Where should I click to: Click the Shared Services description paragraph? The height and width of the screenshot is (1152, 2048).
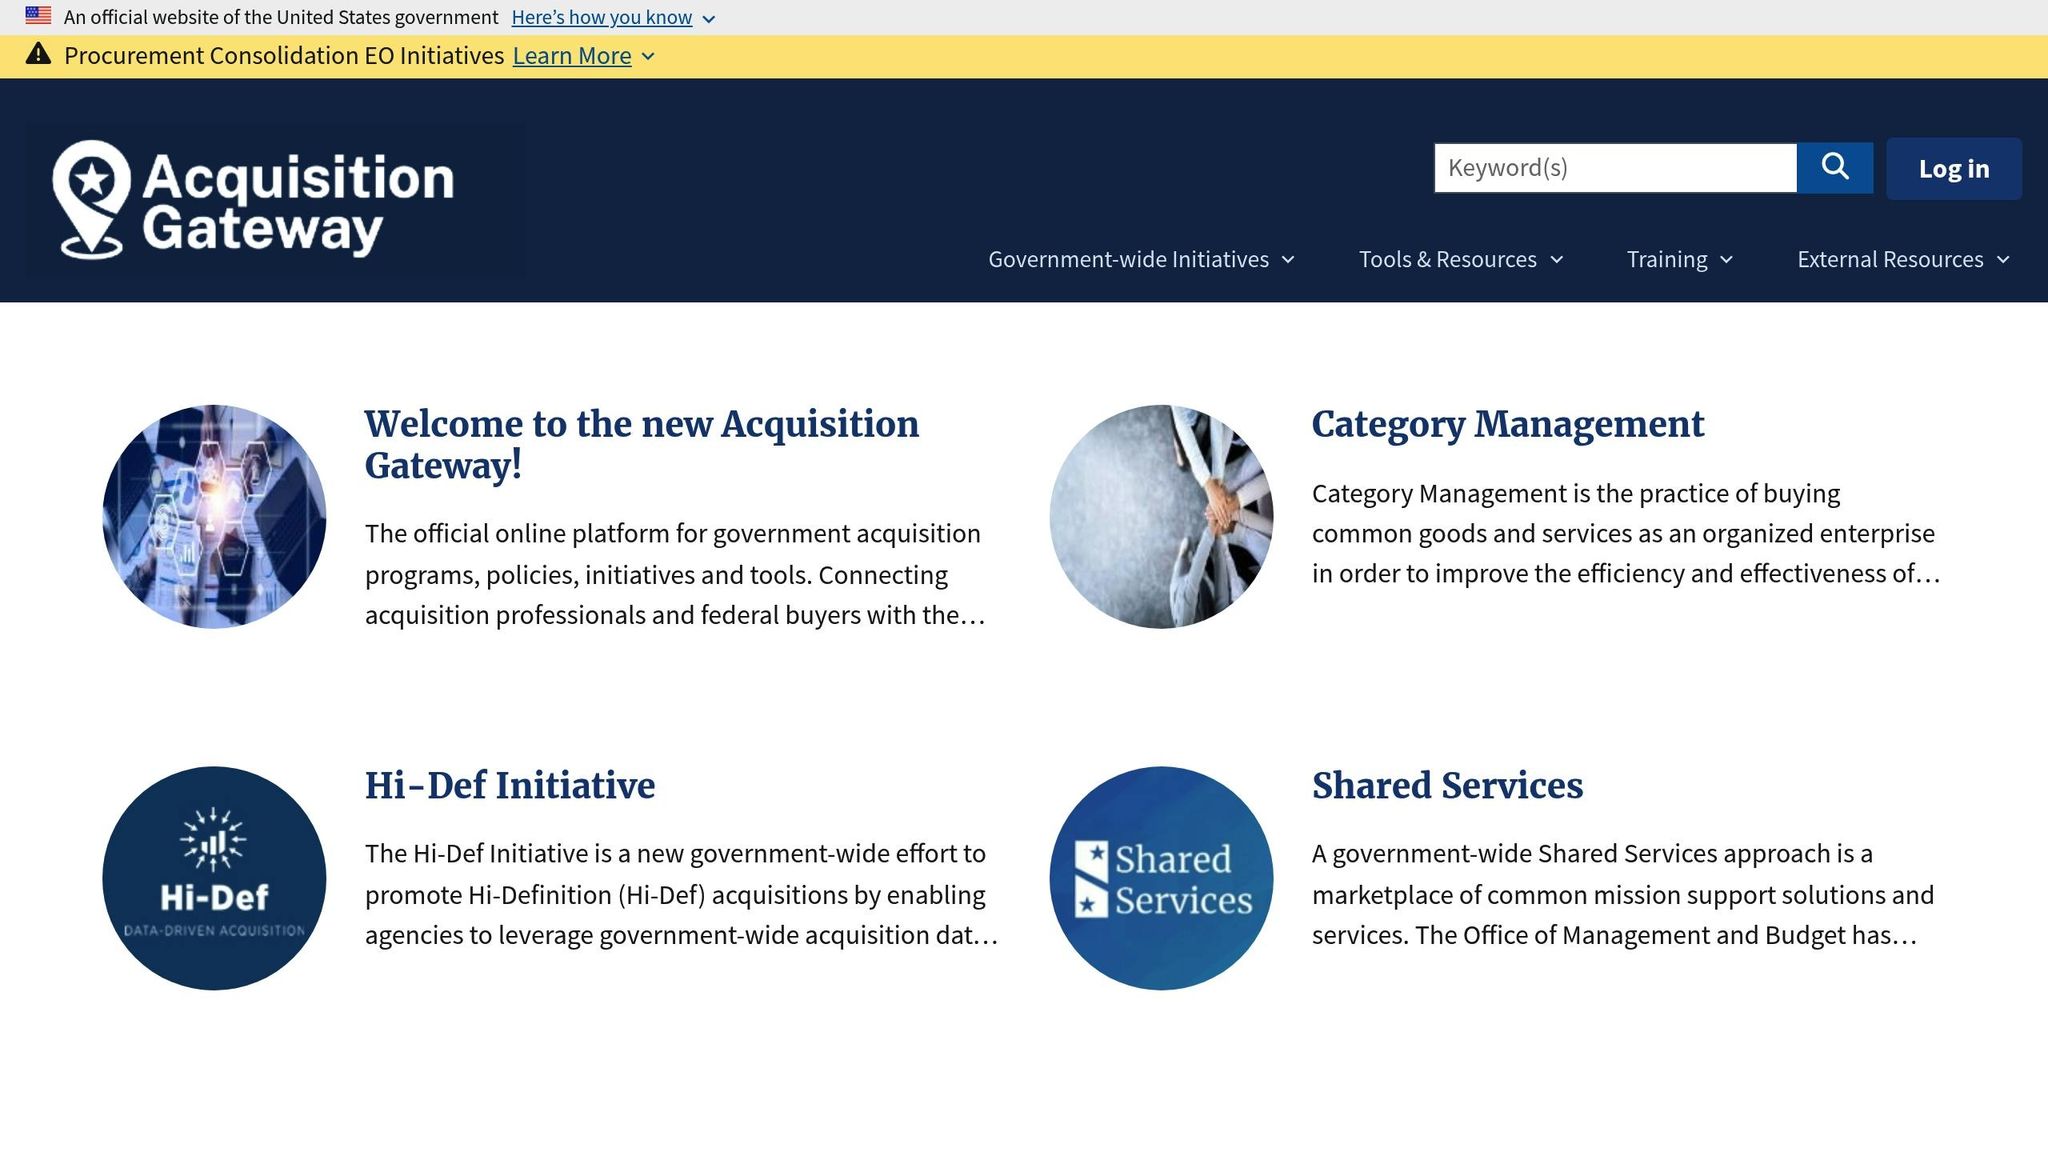tap(1623, 894)
